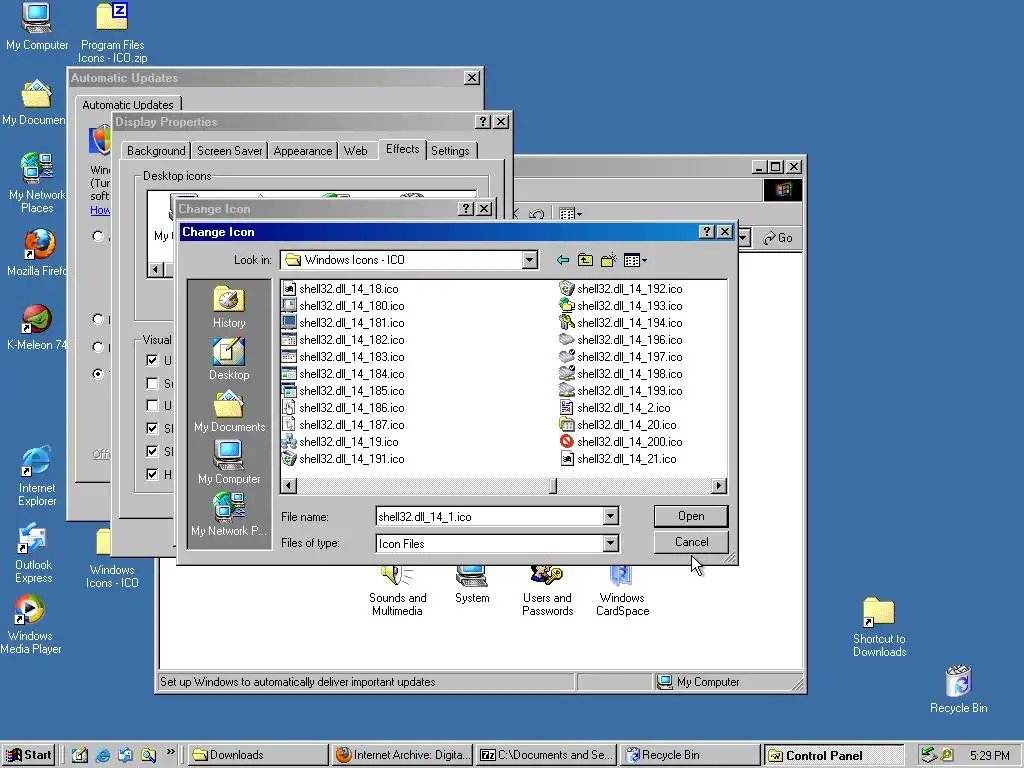Open Shortcut to Downloads desktop icon

tap(879, 627)
